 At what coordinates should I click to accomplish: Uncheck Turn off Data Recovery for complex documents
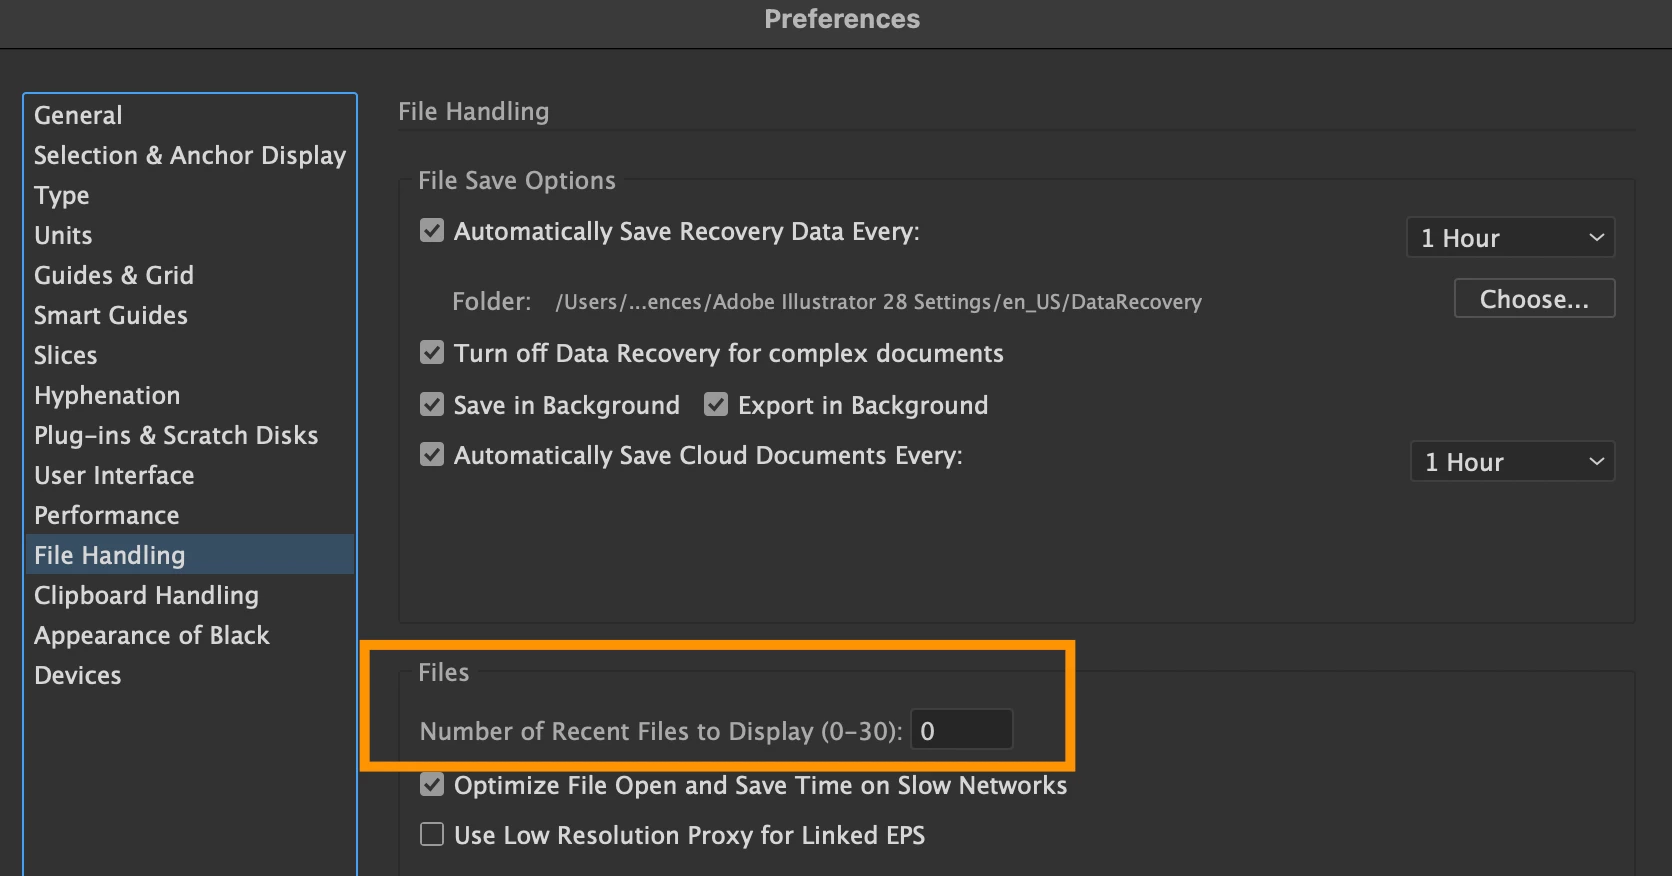[432, 353]
